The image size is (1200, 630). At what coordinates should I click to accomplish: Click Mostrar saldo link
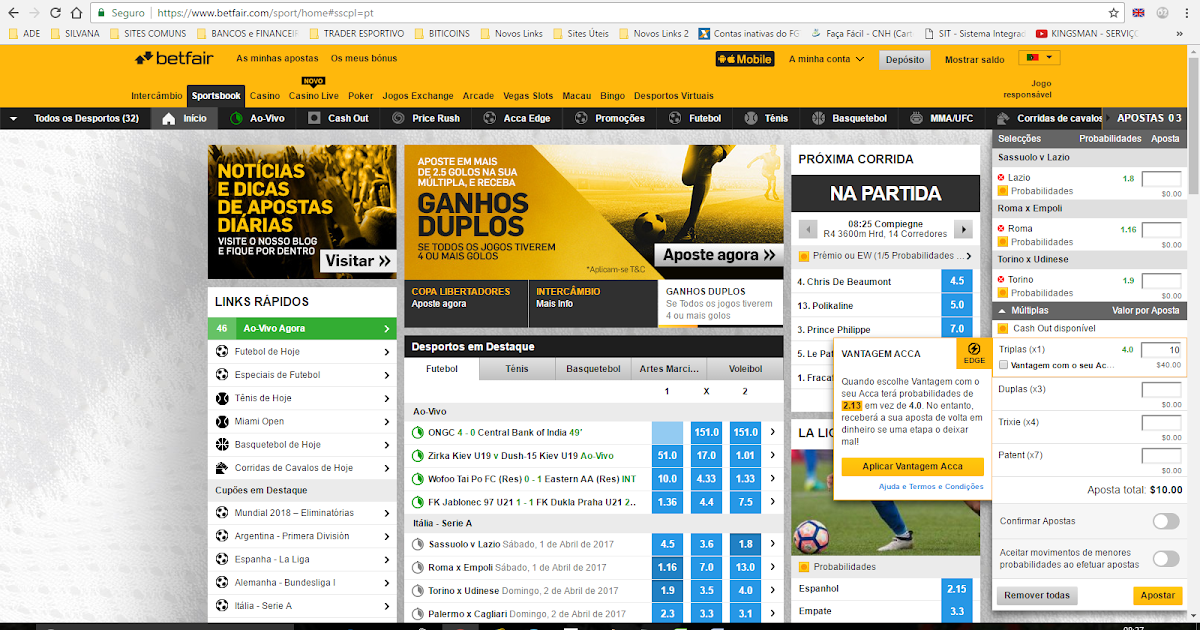[975, 60]
